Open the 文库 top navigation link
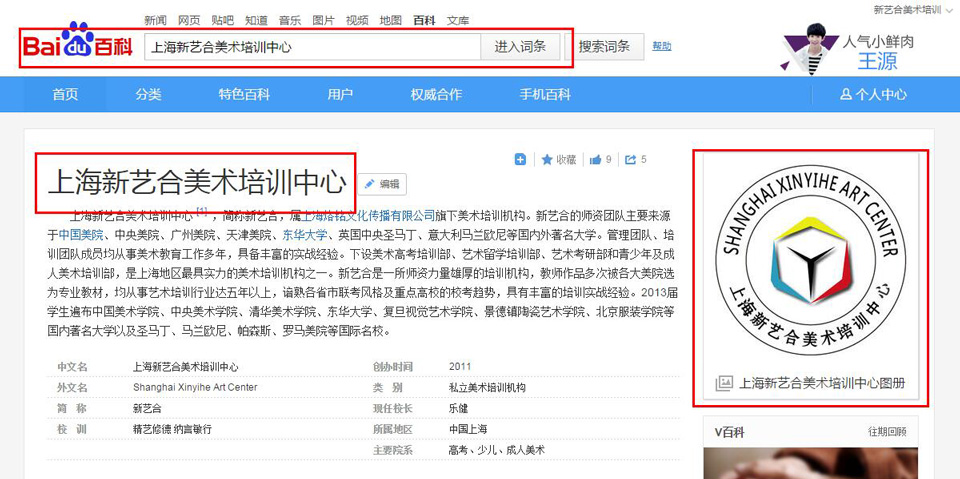 coord(458,20)
